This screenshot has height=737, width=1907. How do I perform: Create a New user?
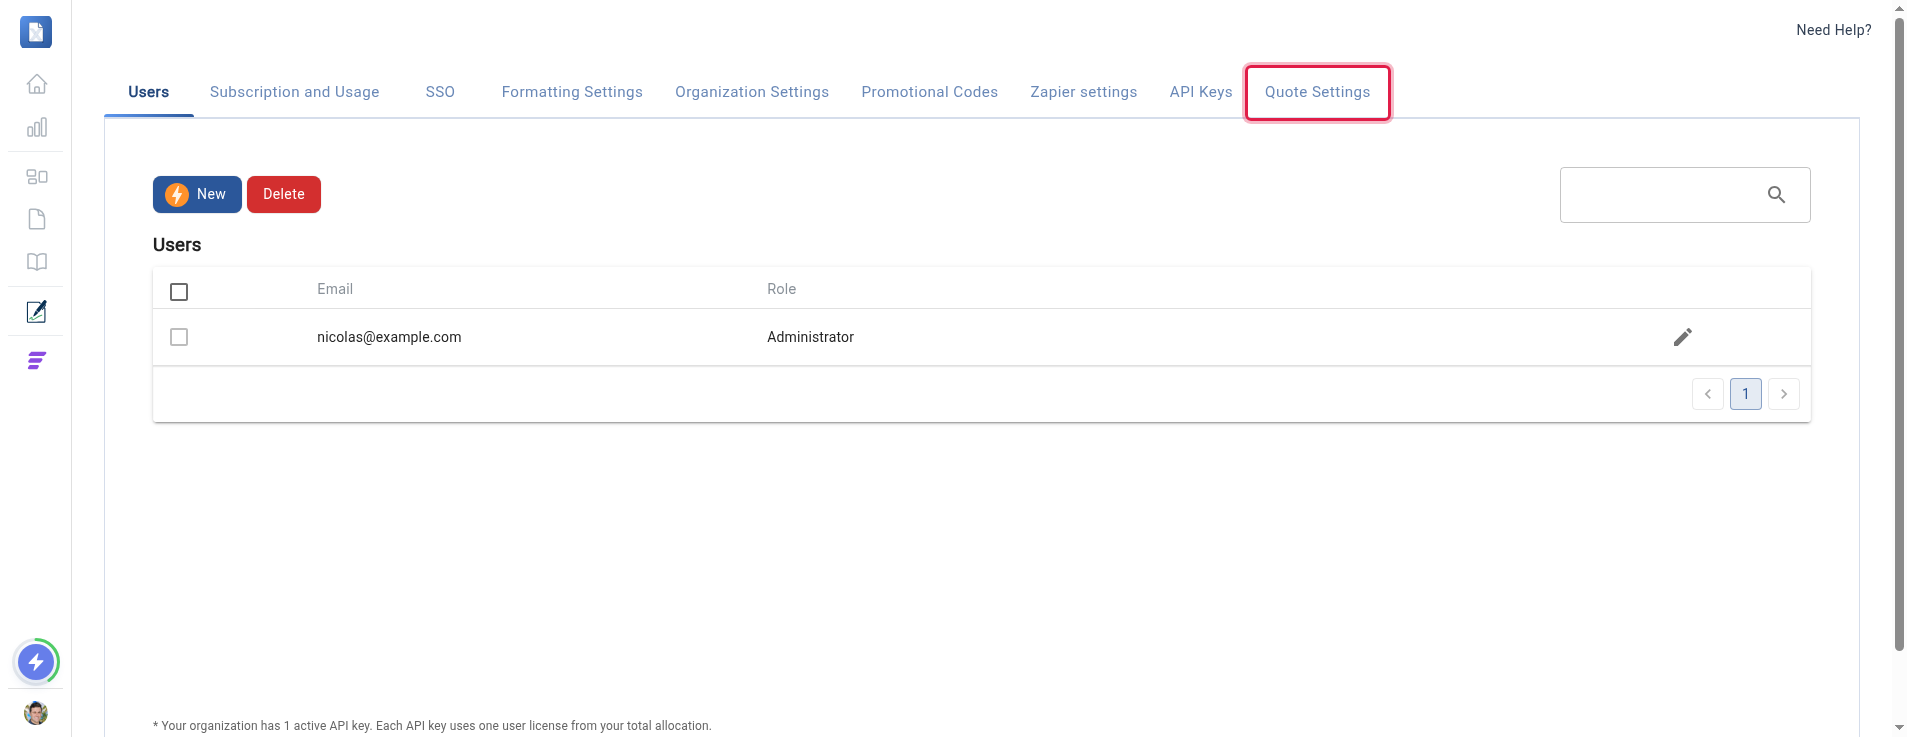click(x=197, y=194)
